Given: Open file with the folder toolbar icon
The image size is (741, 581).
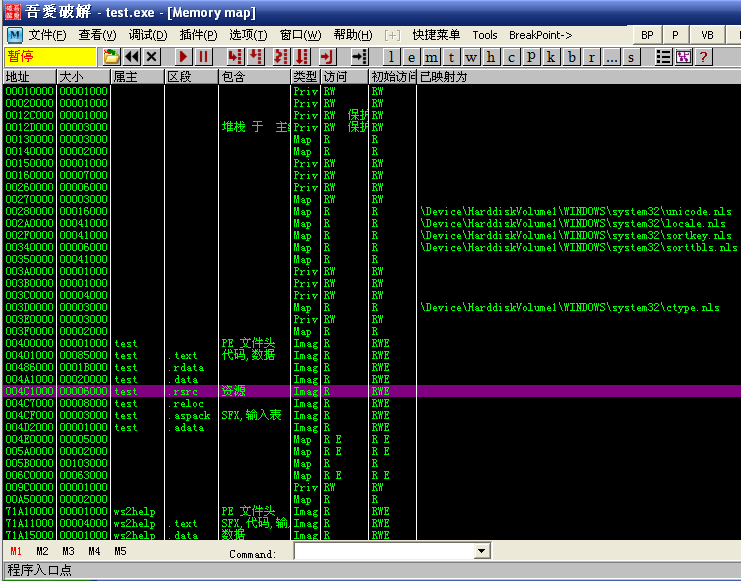Looking at the screenshot, I should [111, 57].
